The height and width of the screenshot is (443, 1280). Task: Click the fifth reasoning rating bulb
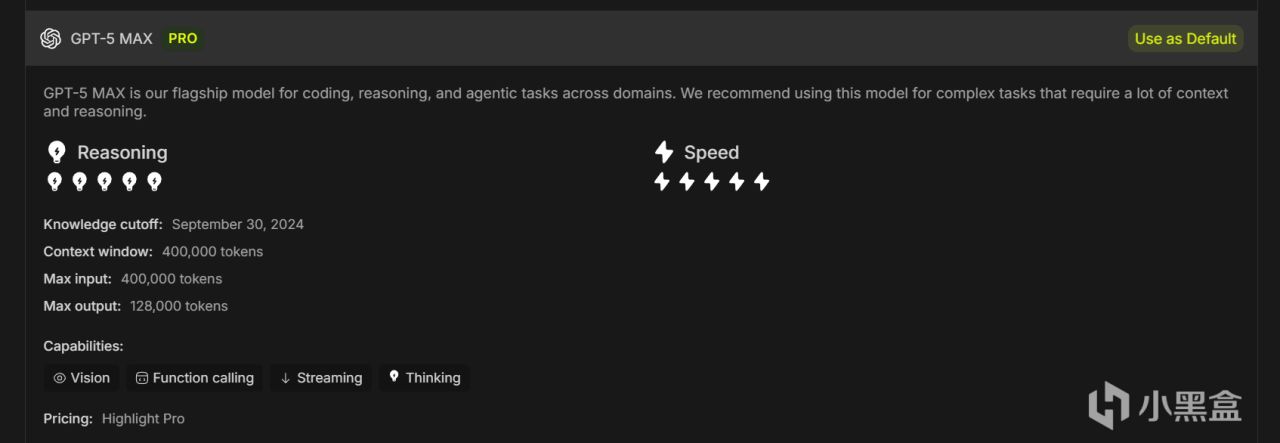[154, 181]
